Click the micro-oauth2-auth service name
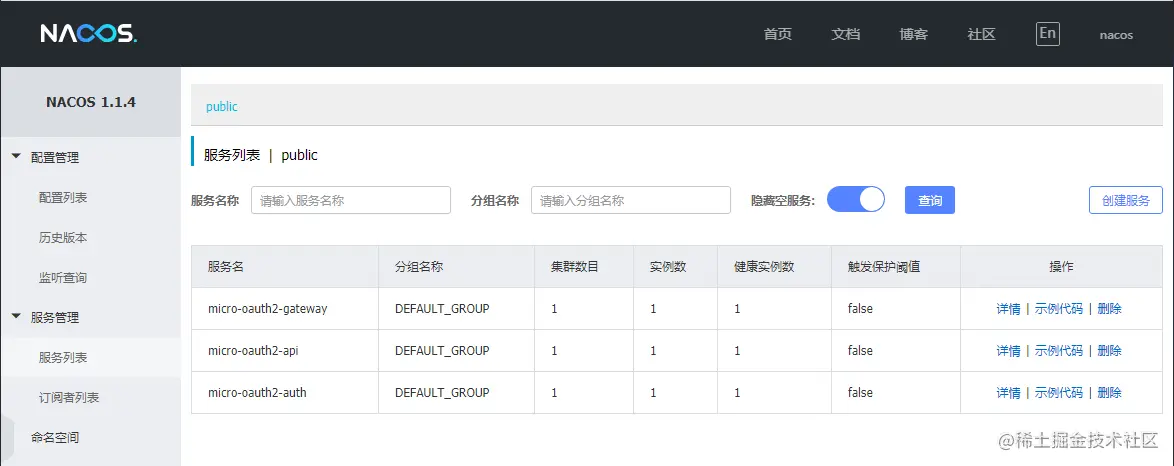Image resolution: width=1174 pixels, height=466 pixels. click(x=257, y=393)
